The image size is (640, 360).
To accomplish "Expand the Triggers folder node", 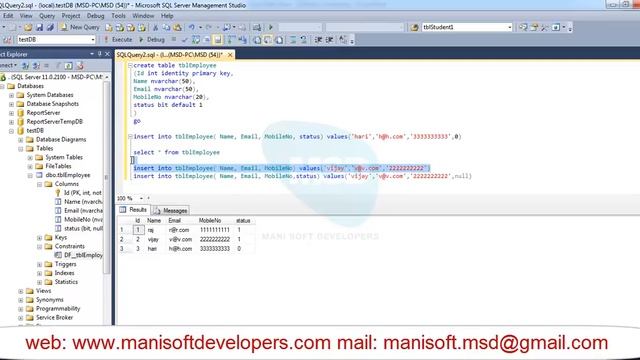I will click(40, 264).
